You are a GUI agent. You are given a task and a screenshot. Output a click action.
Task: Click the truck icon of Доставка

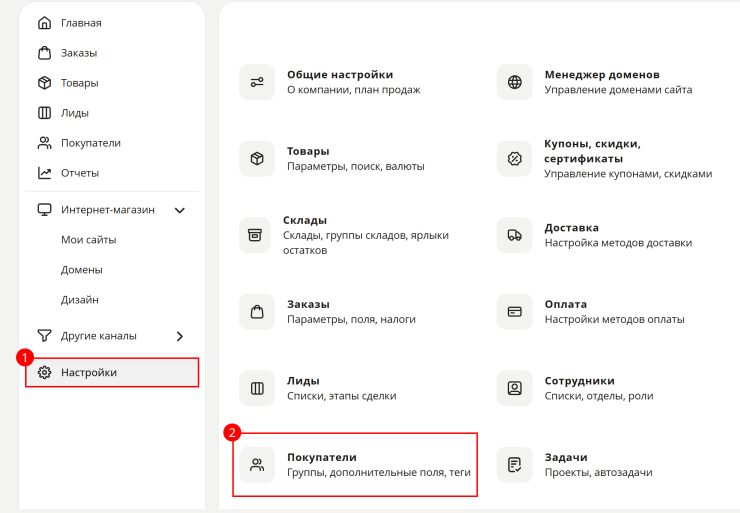click(x=514, y=235)
